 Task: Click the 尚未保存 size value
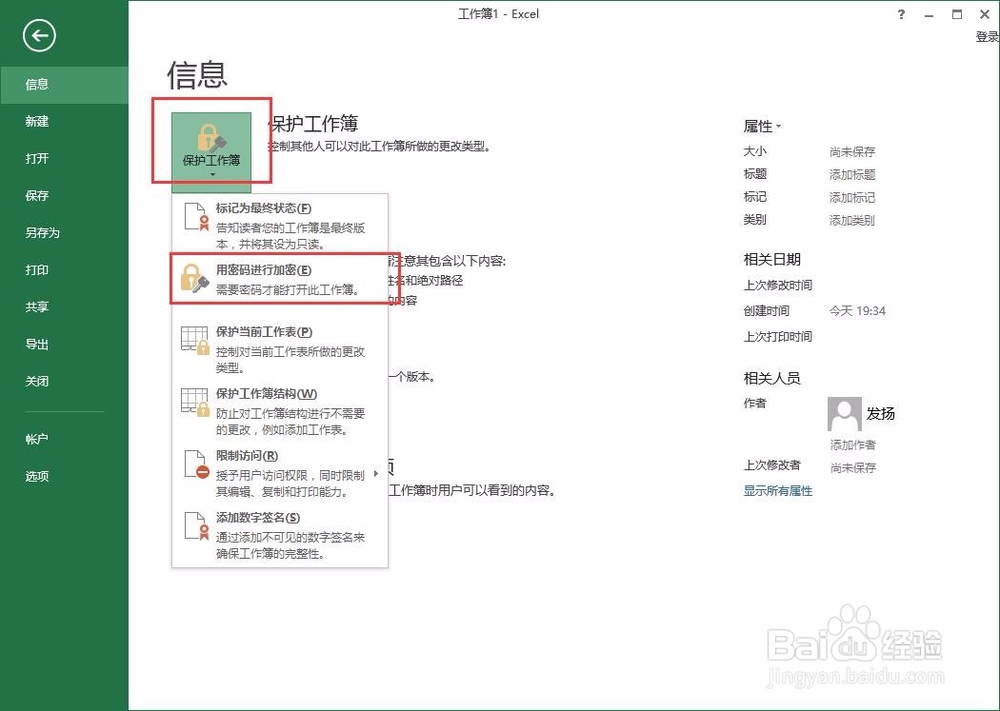click(852, 152)
